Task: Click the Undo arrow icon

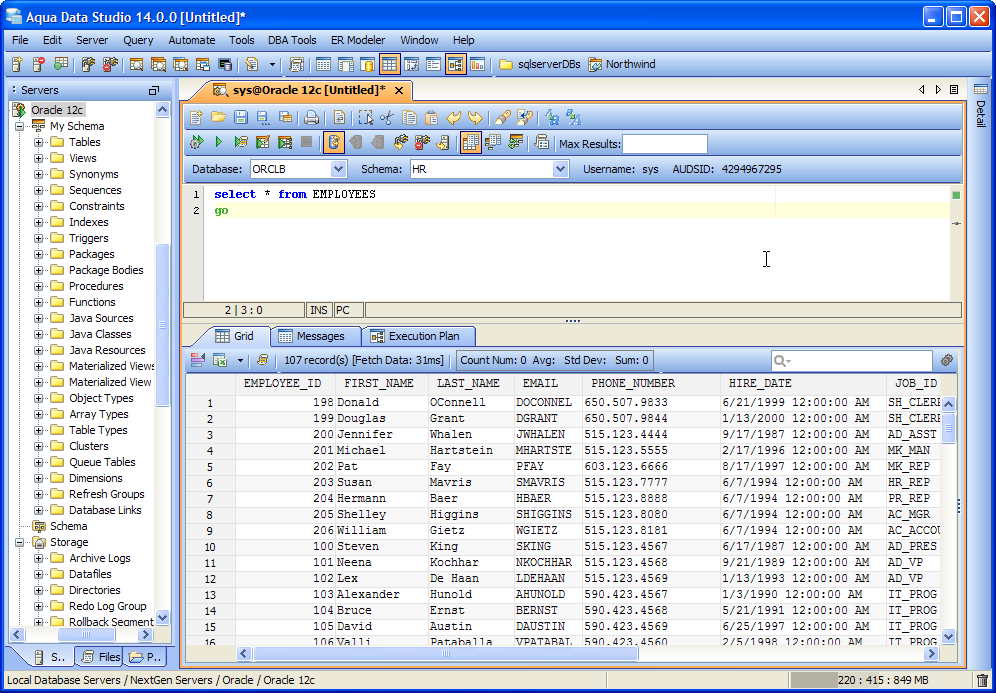Action: pyautogui.click(x=453, y=118)
